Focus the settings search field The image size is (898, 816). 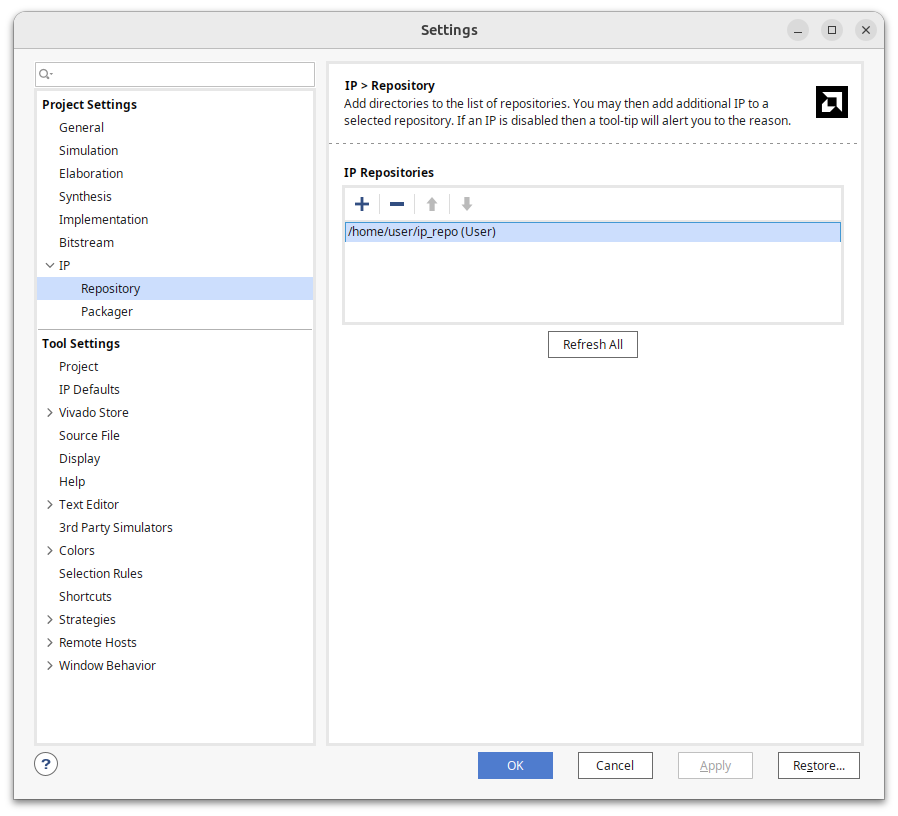pyautogui.click(x=175, y=74)
